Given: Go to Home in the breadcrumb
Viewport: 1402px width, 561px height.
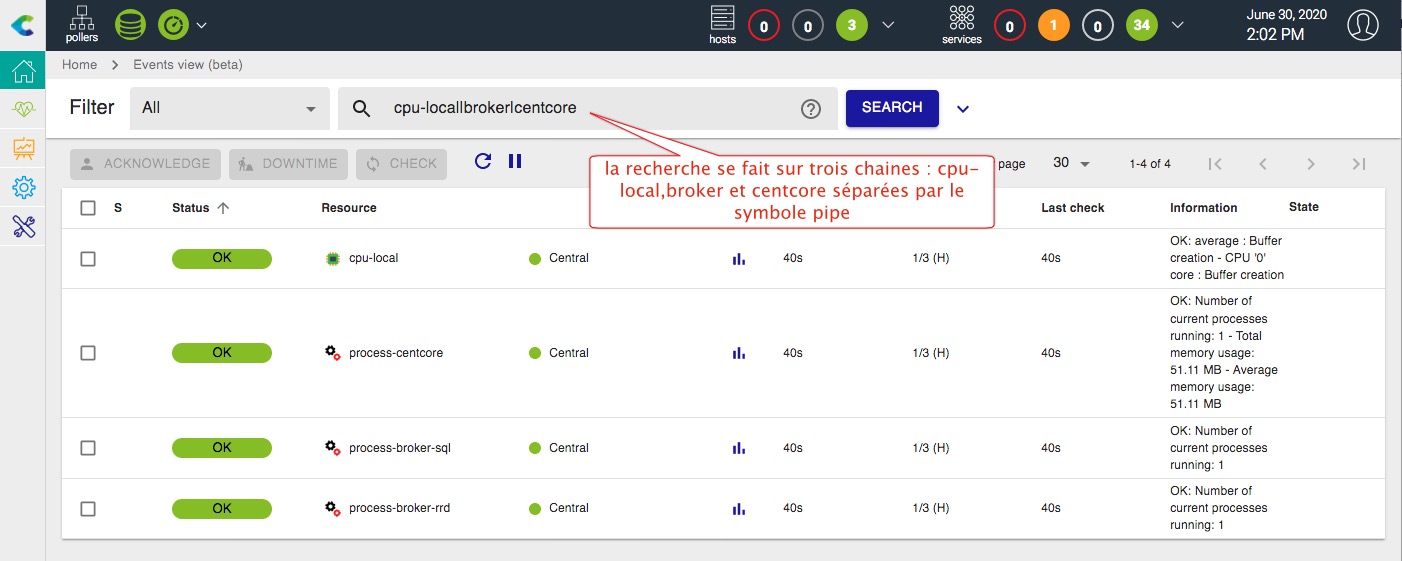Looking at the screenshot, I should coord(79,65).
